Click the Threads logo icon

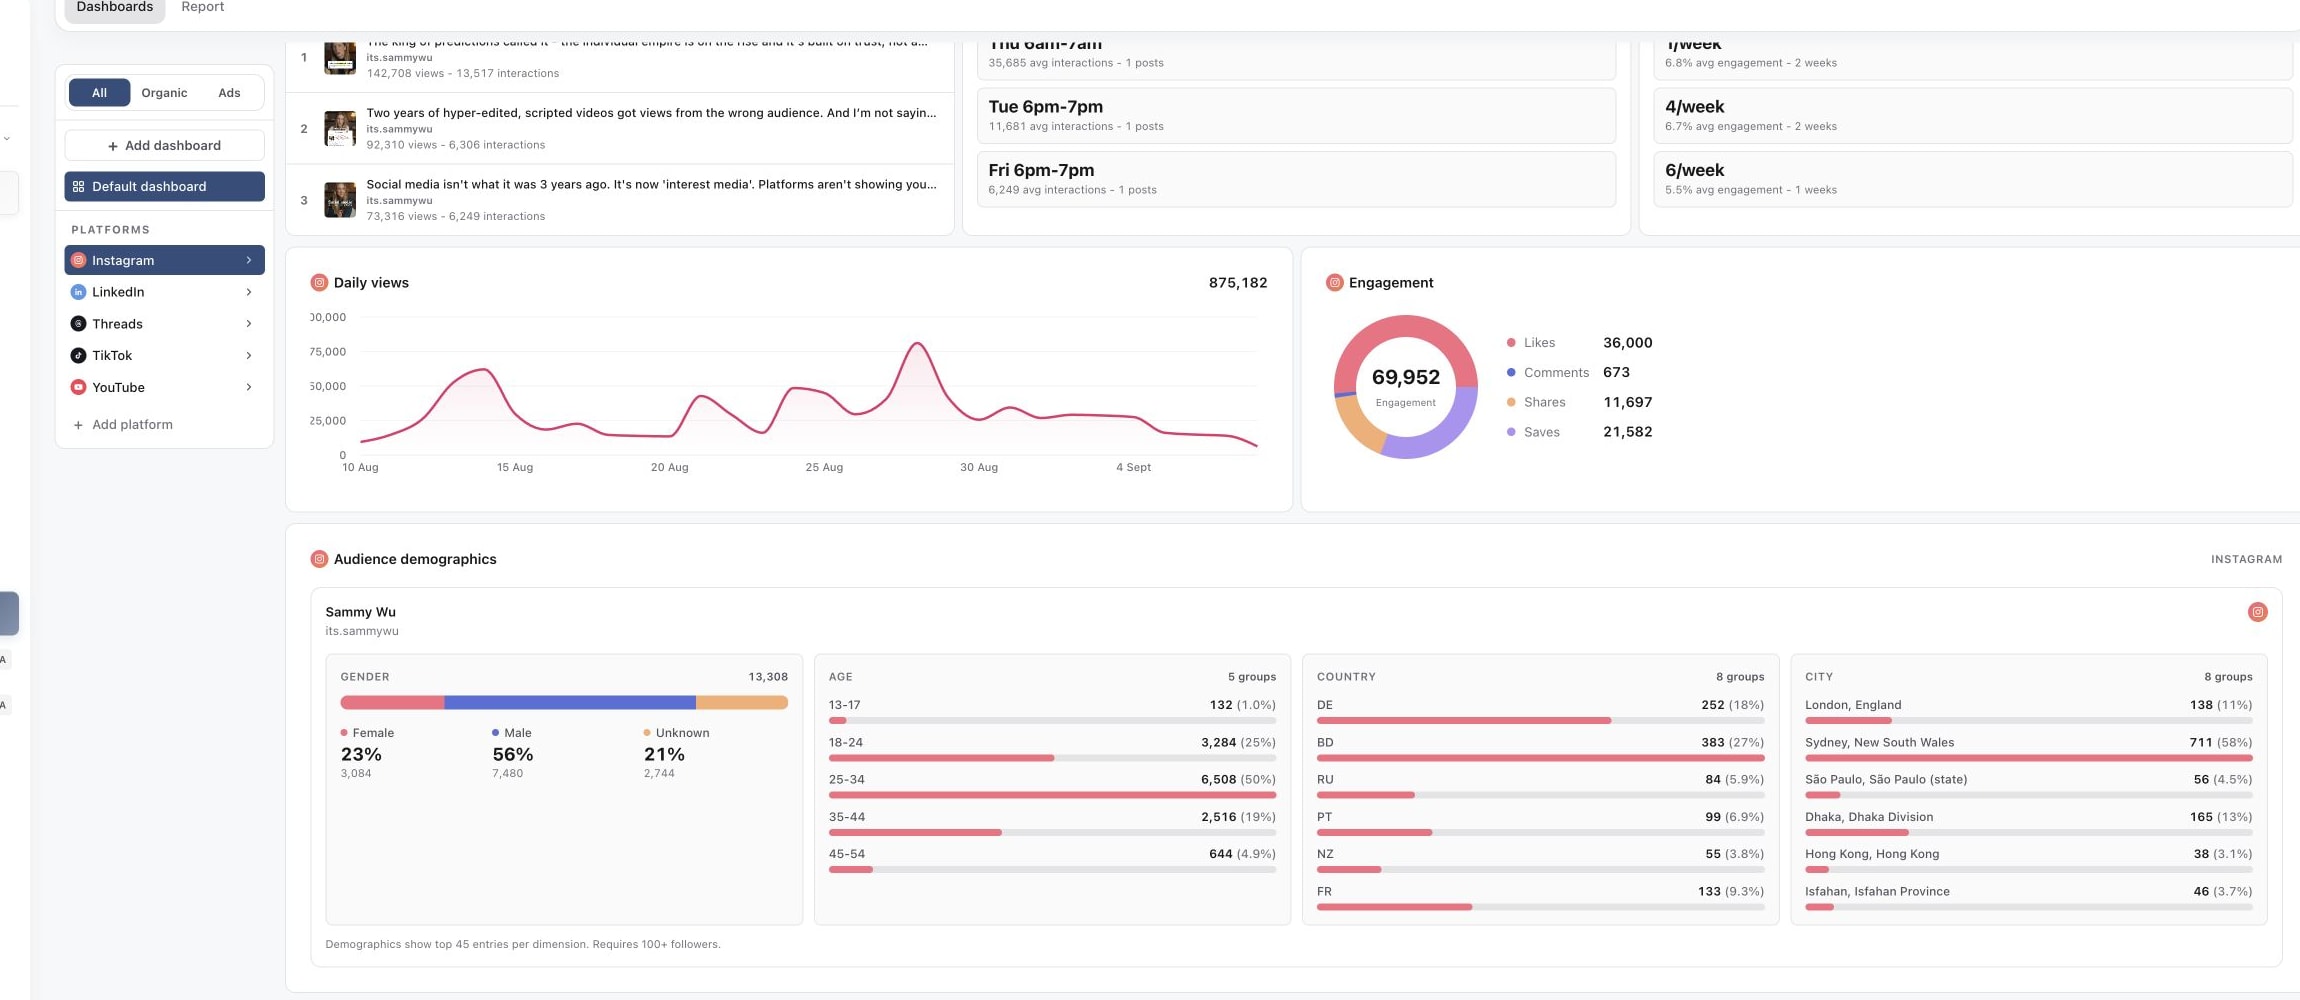coord(79,324)
